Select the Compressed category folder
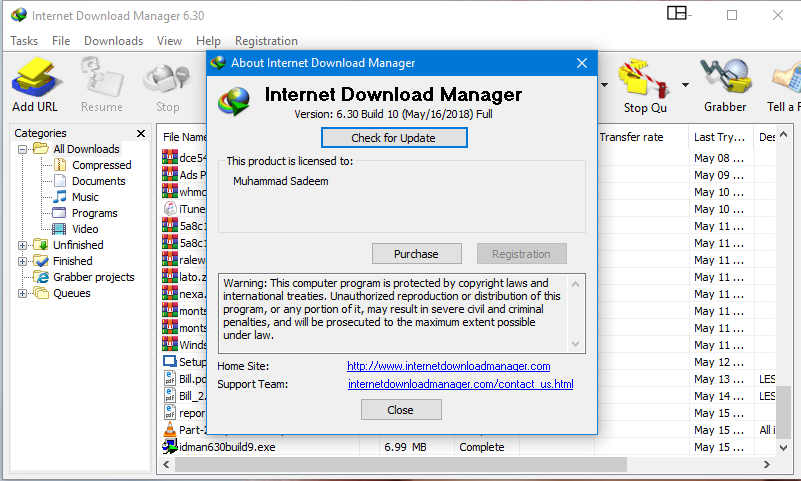The height and width of the screenshot is (481, 801). tap(102, 165)
